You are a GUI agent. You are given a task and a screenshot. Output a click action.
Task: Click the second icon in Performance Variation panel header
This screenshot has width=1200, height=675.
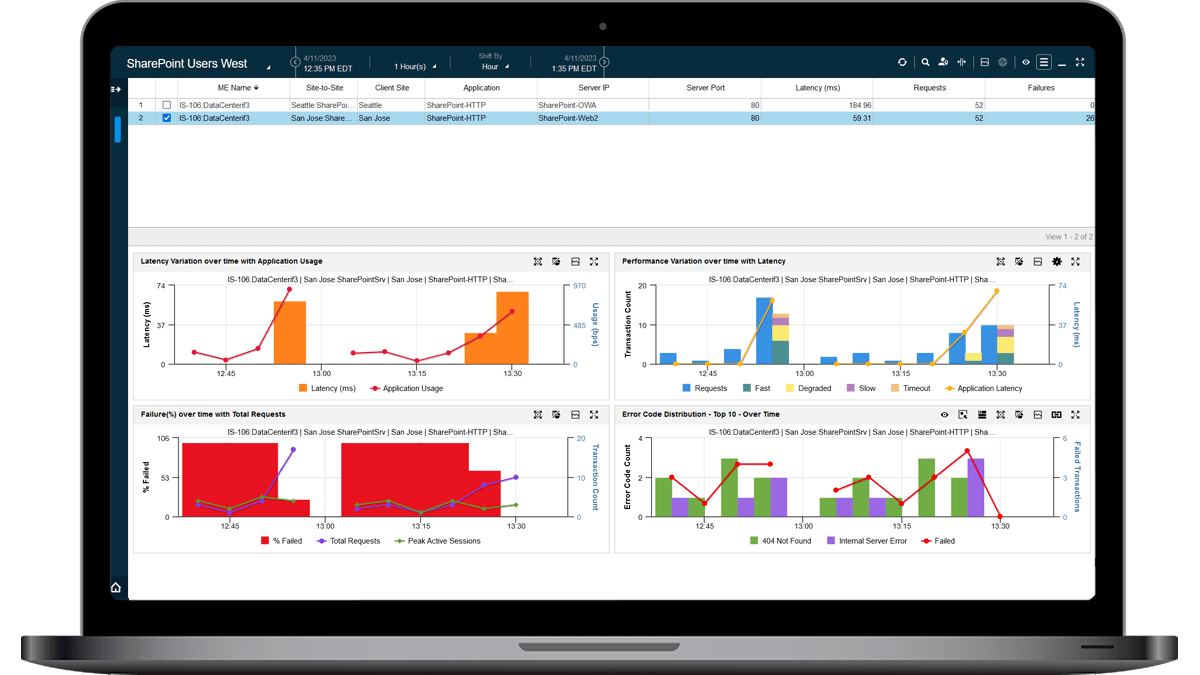(x=1019, y=262)
